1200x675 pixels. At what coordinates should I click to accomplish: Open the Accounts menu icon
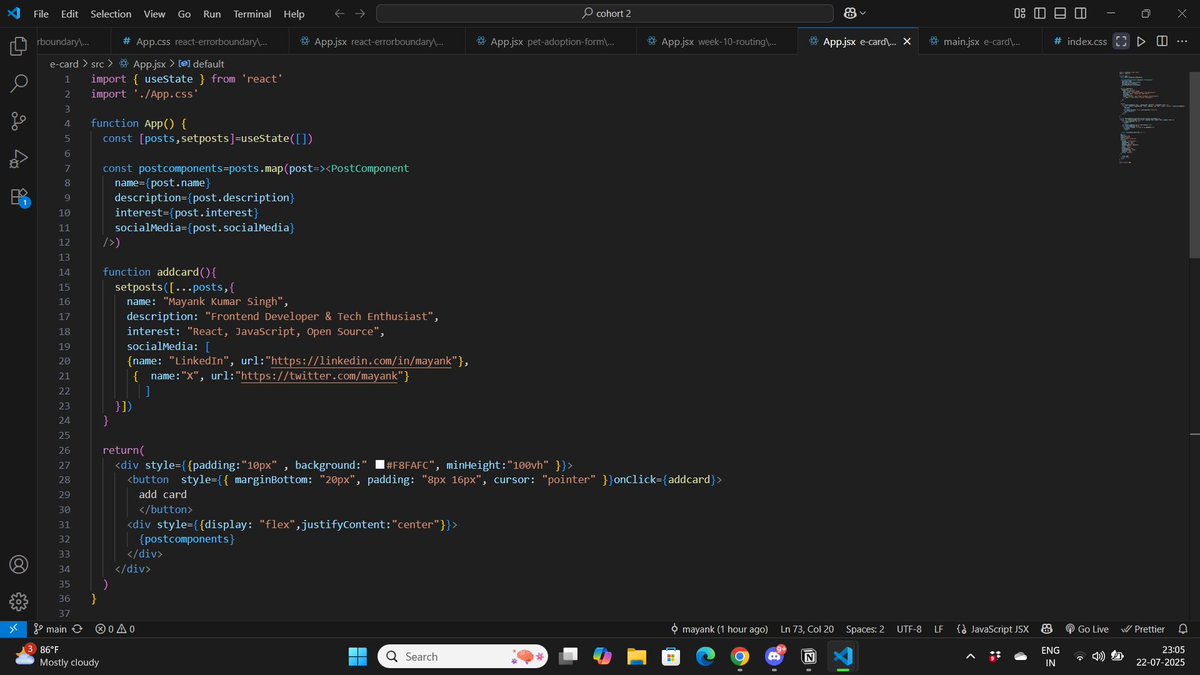click(x=18, y=564)
